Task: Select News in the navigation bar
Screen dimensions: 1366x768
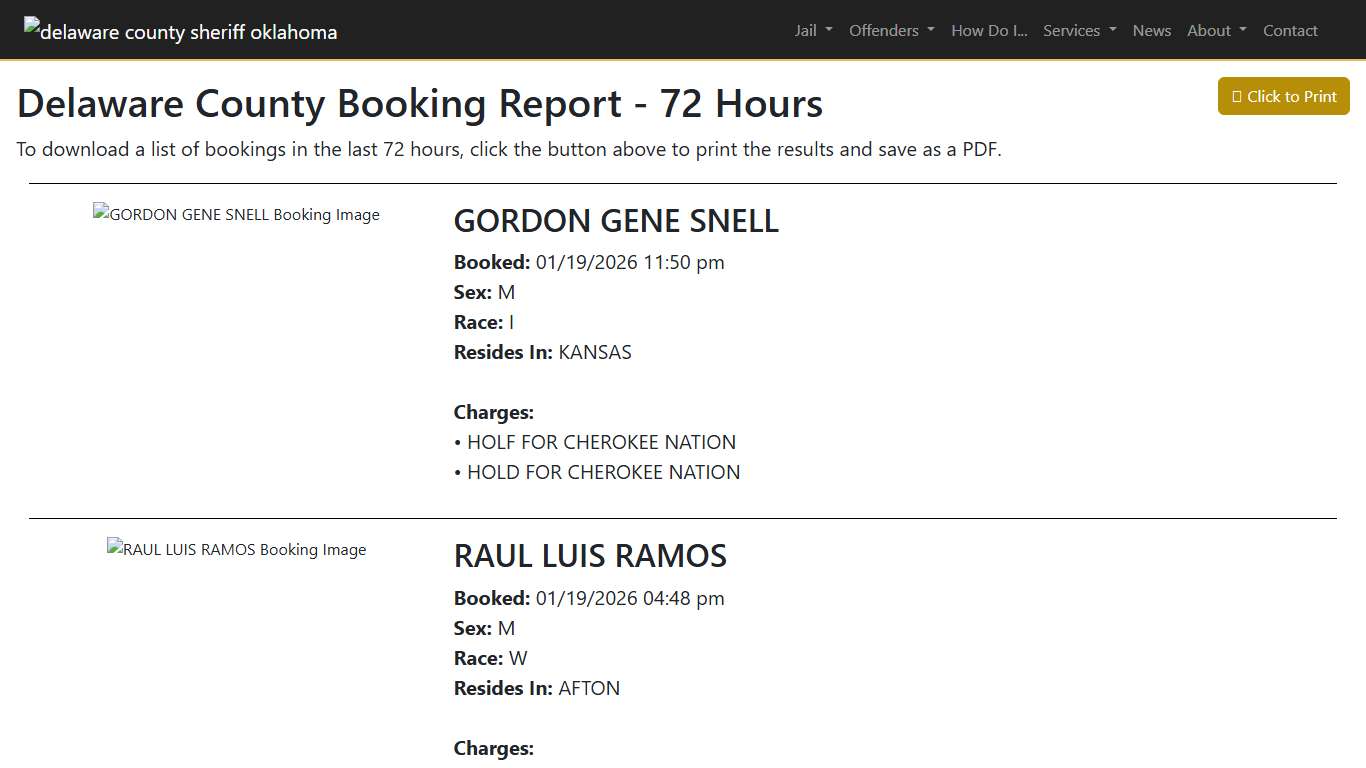Action: click(x=1151, y=30)
